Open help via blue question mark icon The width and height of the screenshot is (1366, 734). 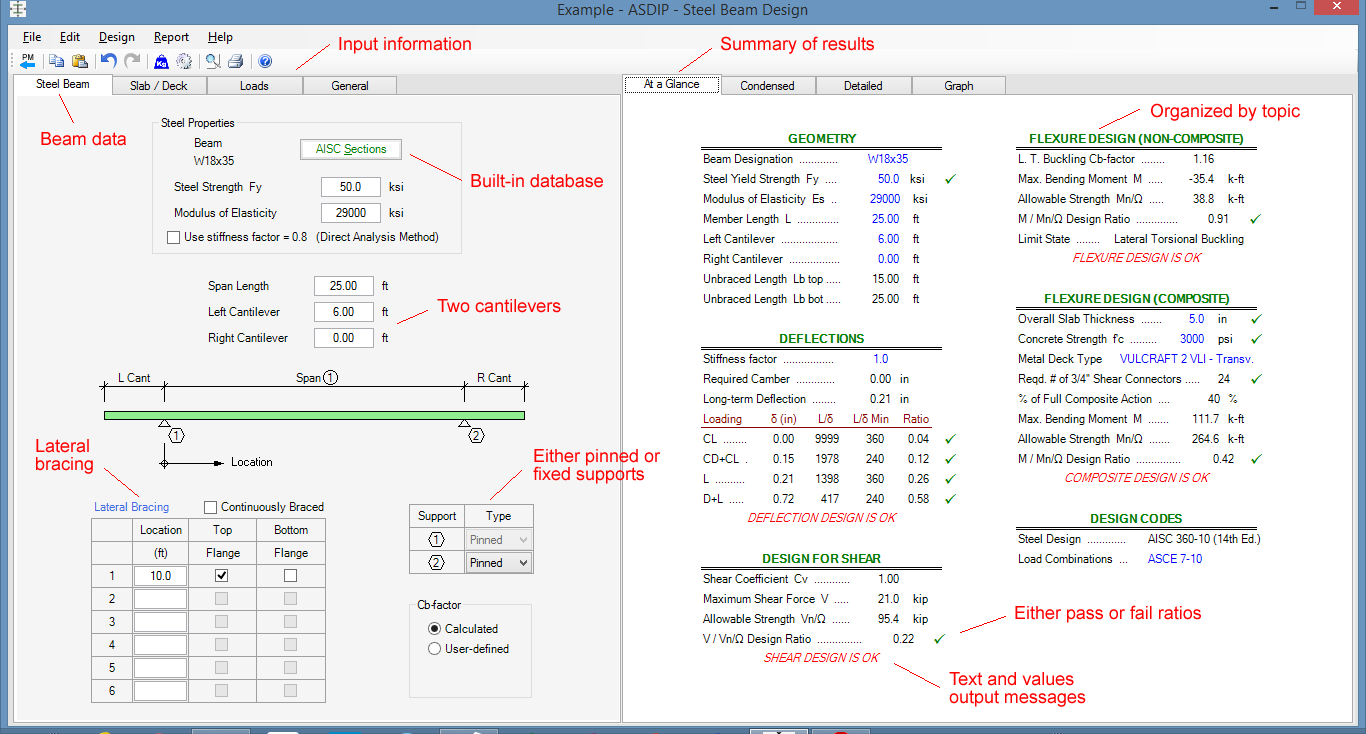[x=265, y=61]
